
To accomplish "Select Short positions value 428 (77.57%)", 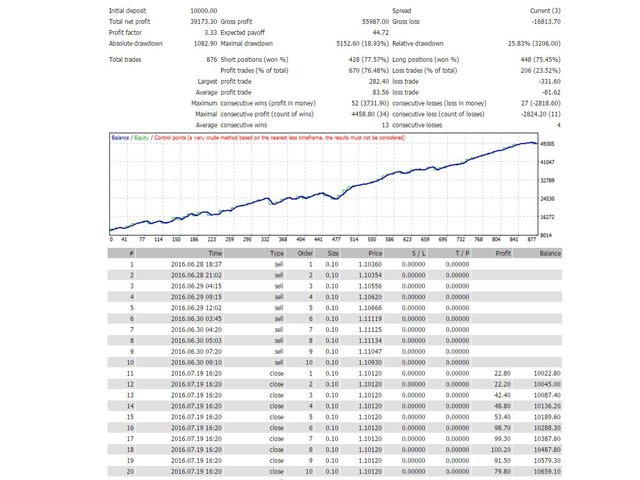I will pyautogui.click(x=369, y=60).
